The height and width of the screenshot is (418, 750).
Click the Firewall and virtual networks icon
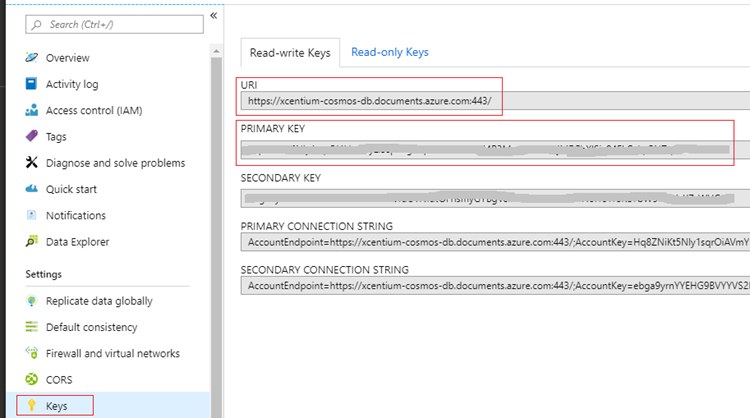click(32, 353)
